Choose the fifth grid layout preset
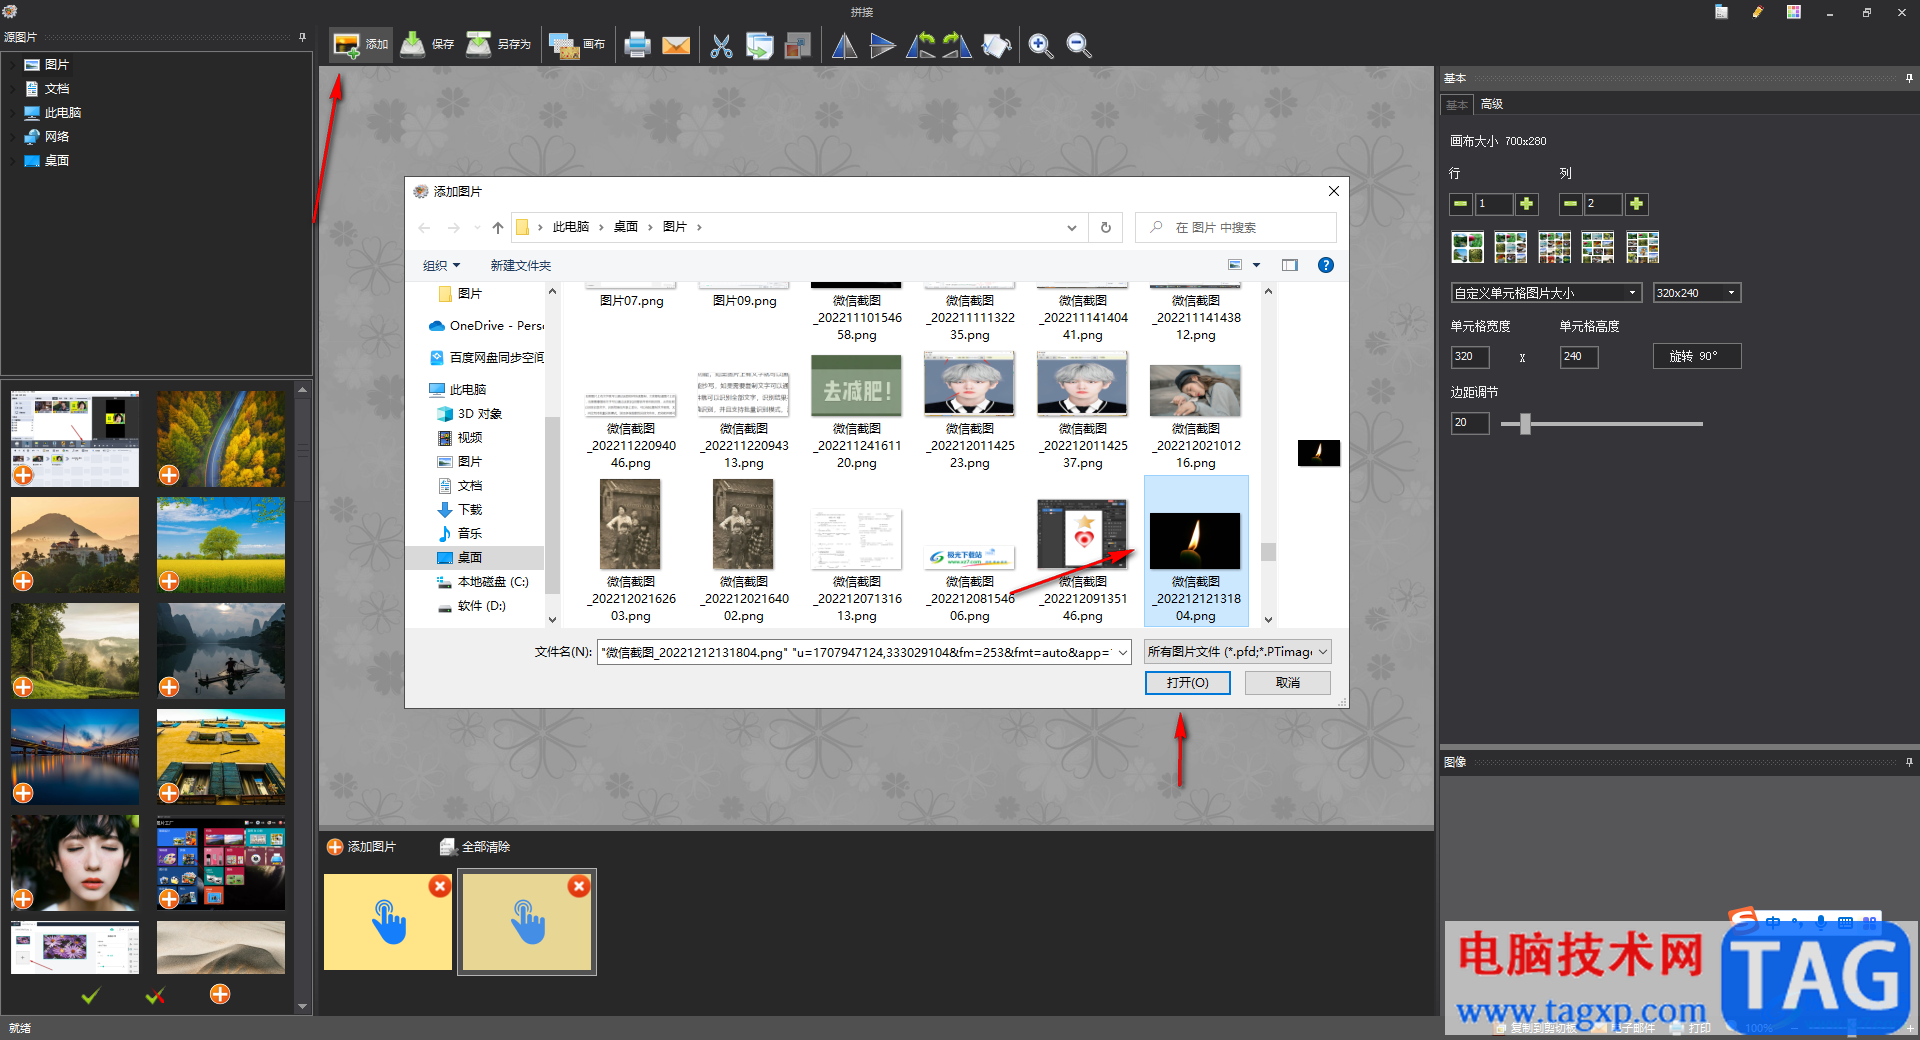The width and height of the screenshot is (1920, 1040). 1642,247
